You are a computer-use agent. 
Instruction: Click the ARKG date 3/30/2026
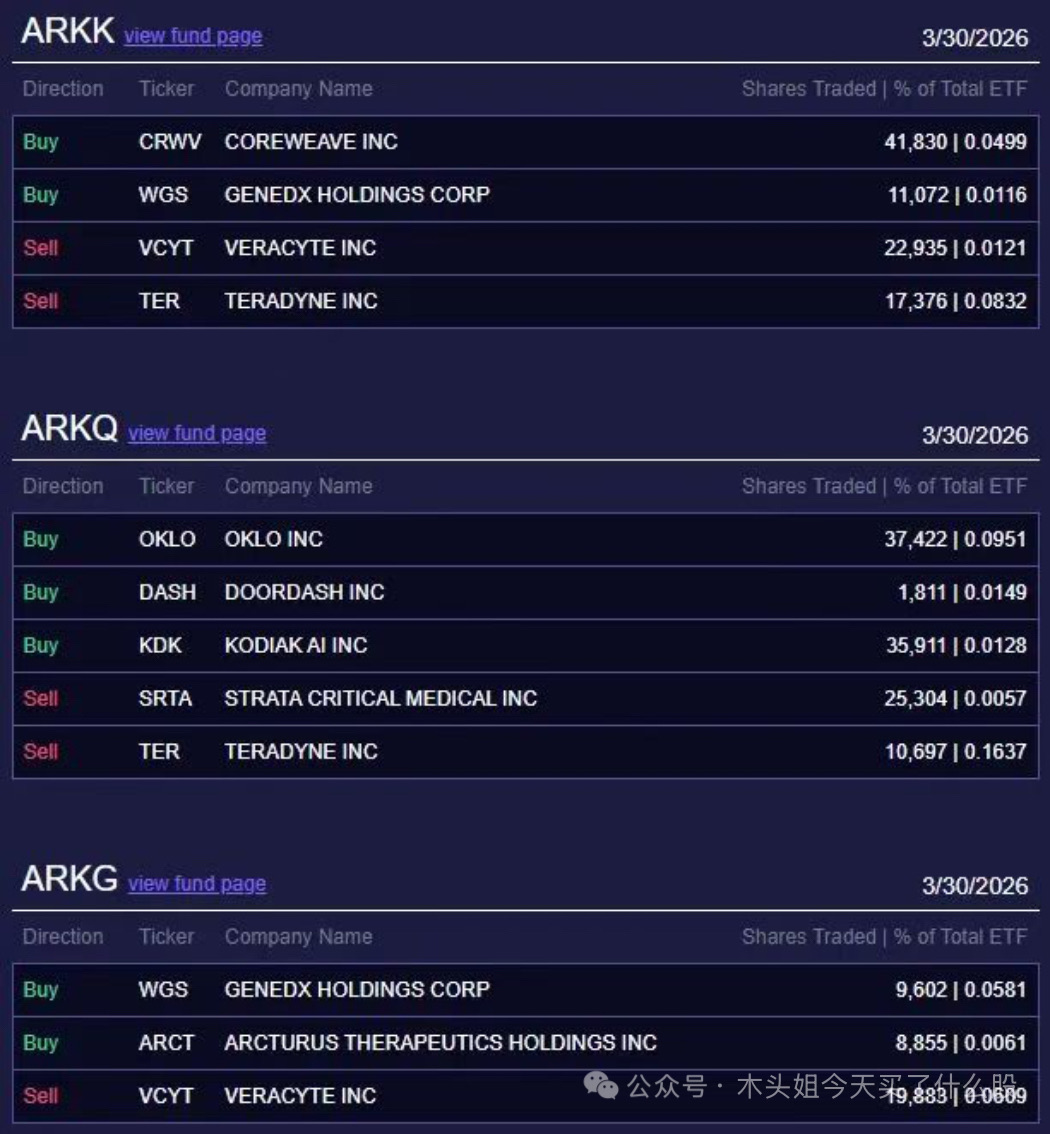[974, 886]
